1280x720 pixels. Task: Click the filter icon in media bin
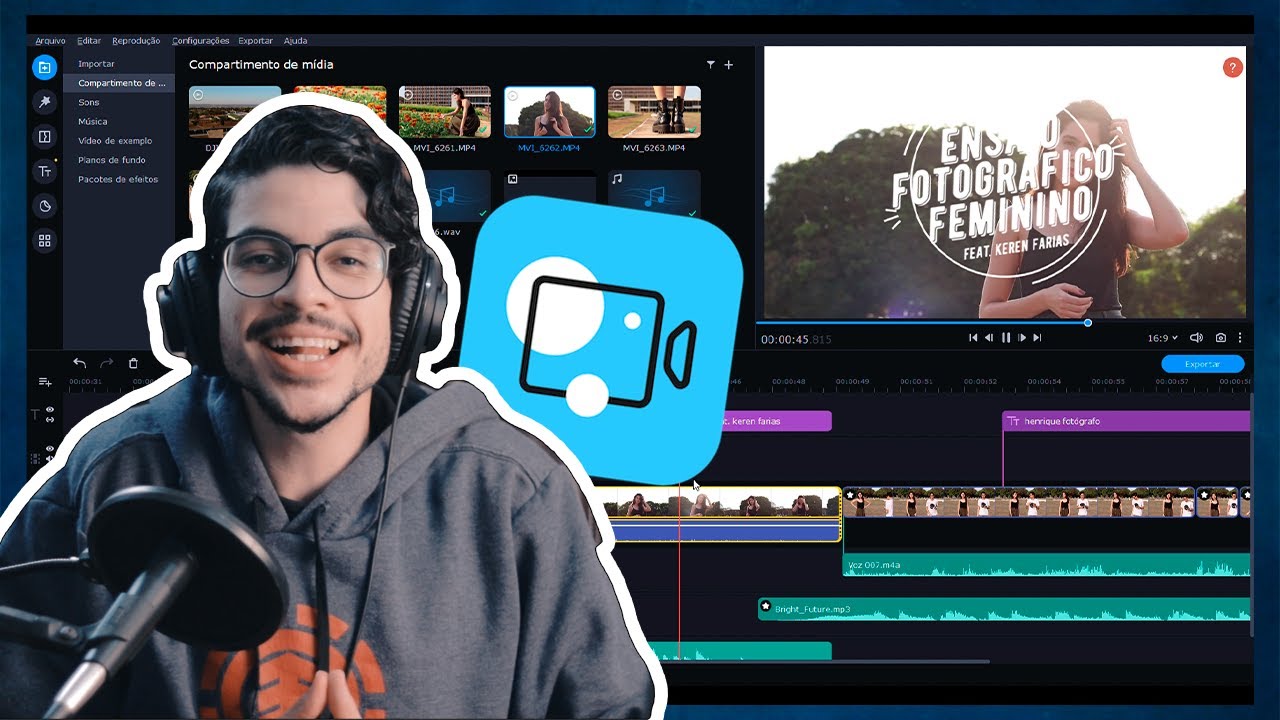[711, 64]
